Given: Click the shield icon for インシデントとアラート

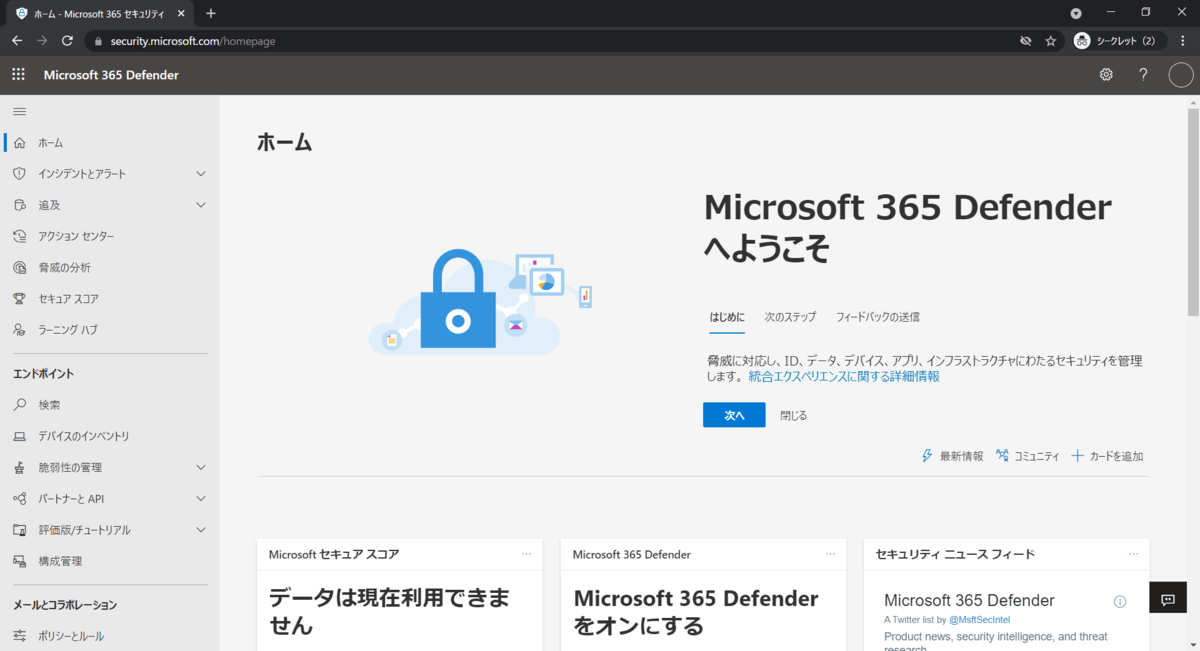Looking at the screenshot, I should [x=19, y=174].
